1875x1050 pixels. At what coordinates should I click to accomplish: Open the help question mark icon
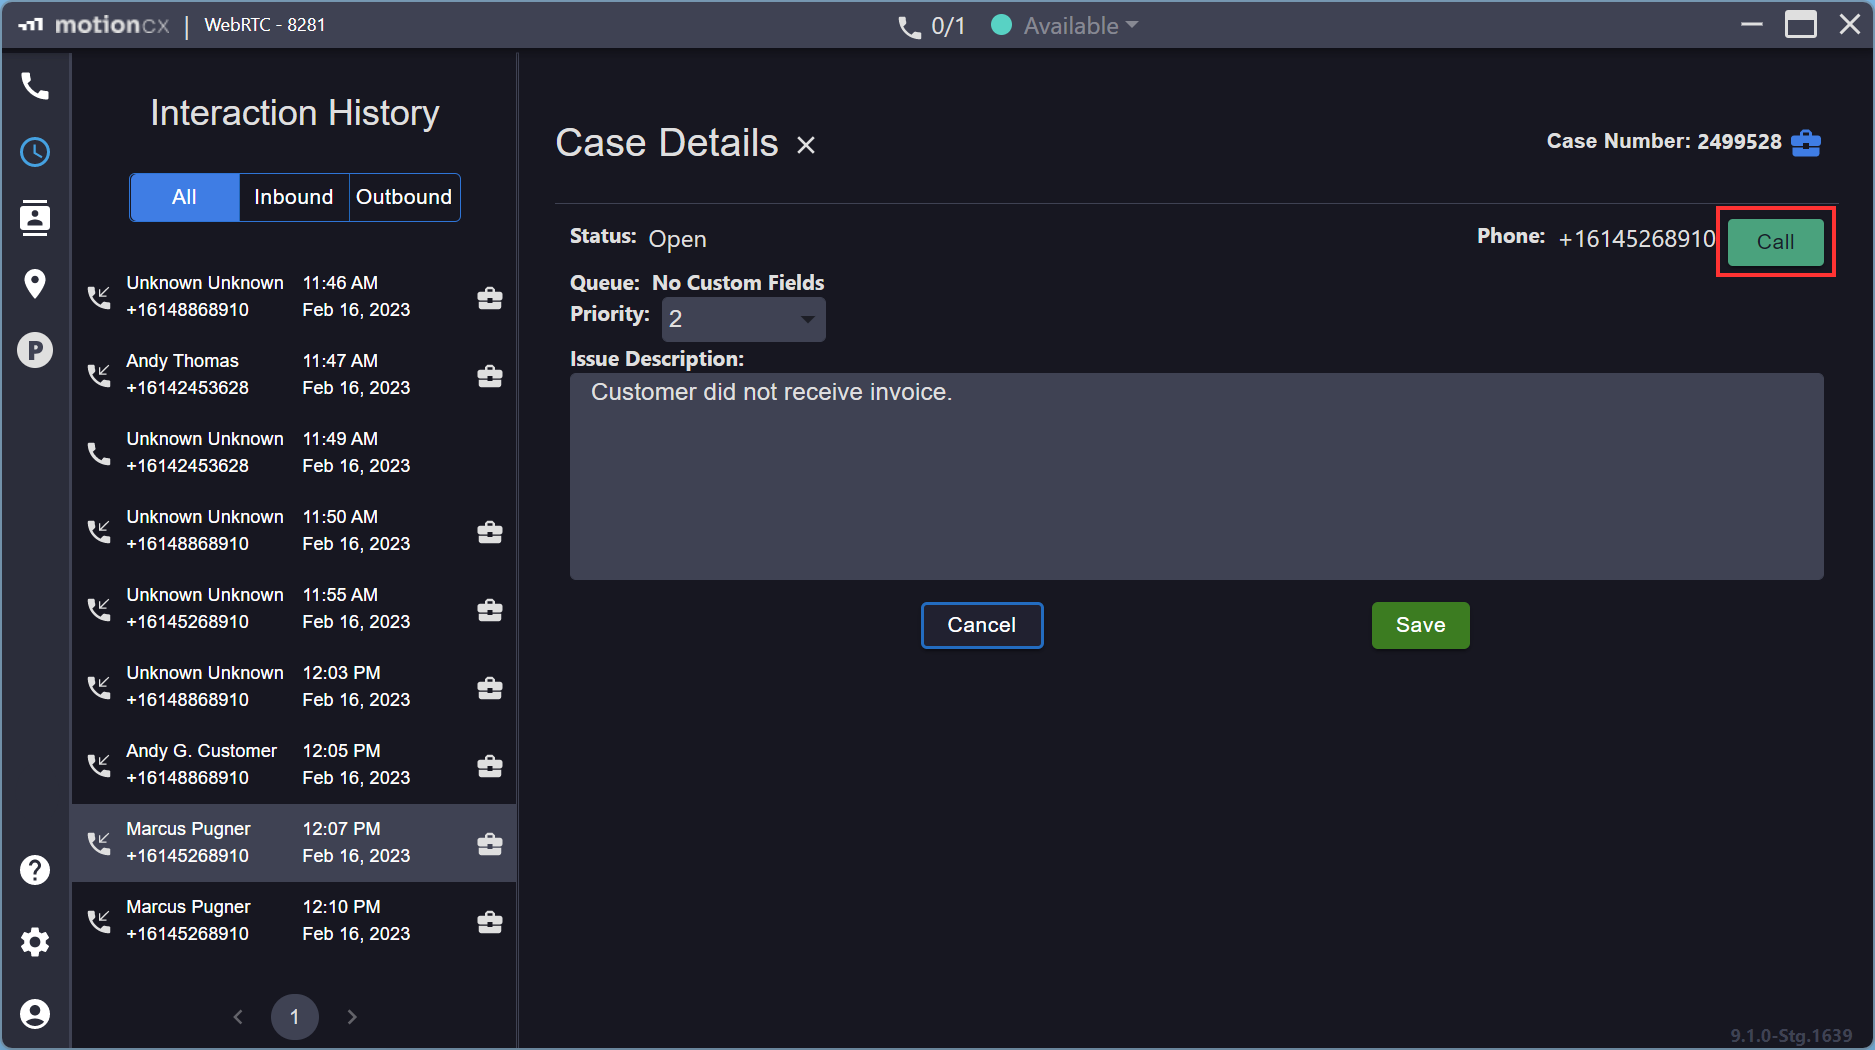35,870
